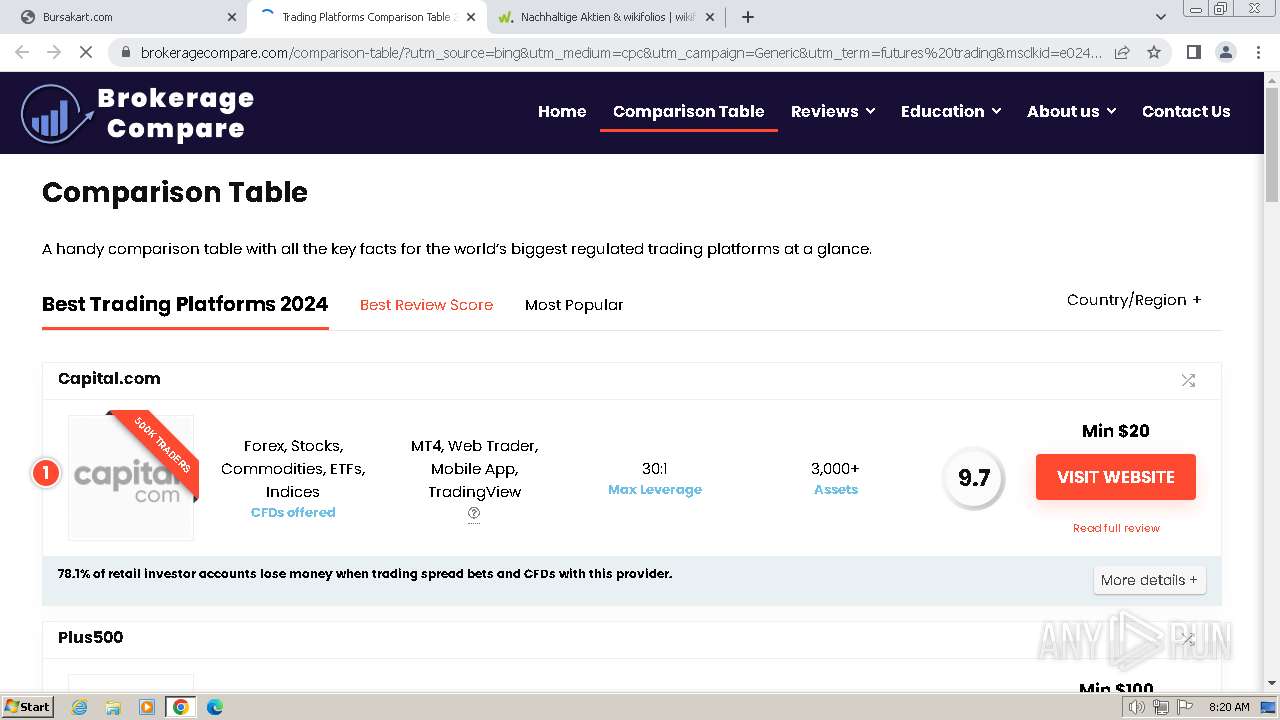The width and height of the screenshot is (1280, 720).
Task: Read full review of Capital.com
Action: (1116, 528)
